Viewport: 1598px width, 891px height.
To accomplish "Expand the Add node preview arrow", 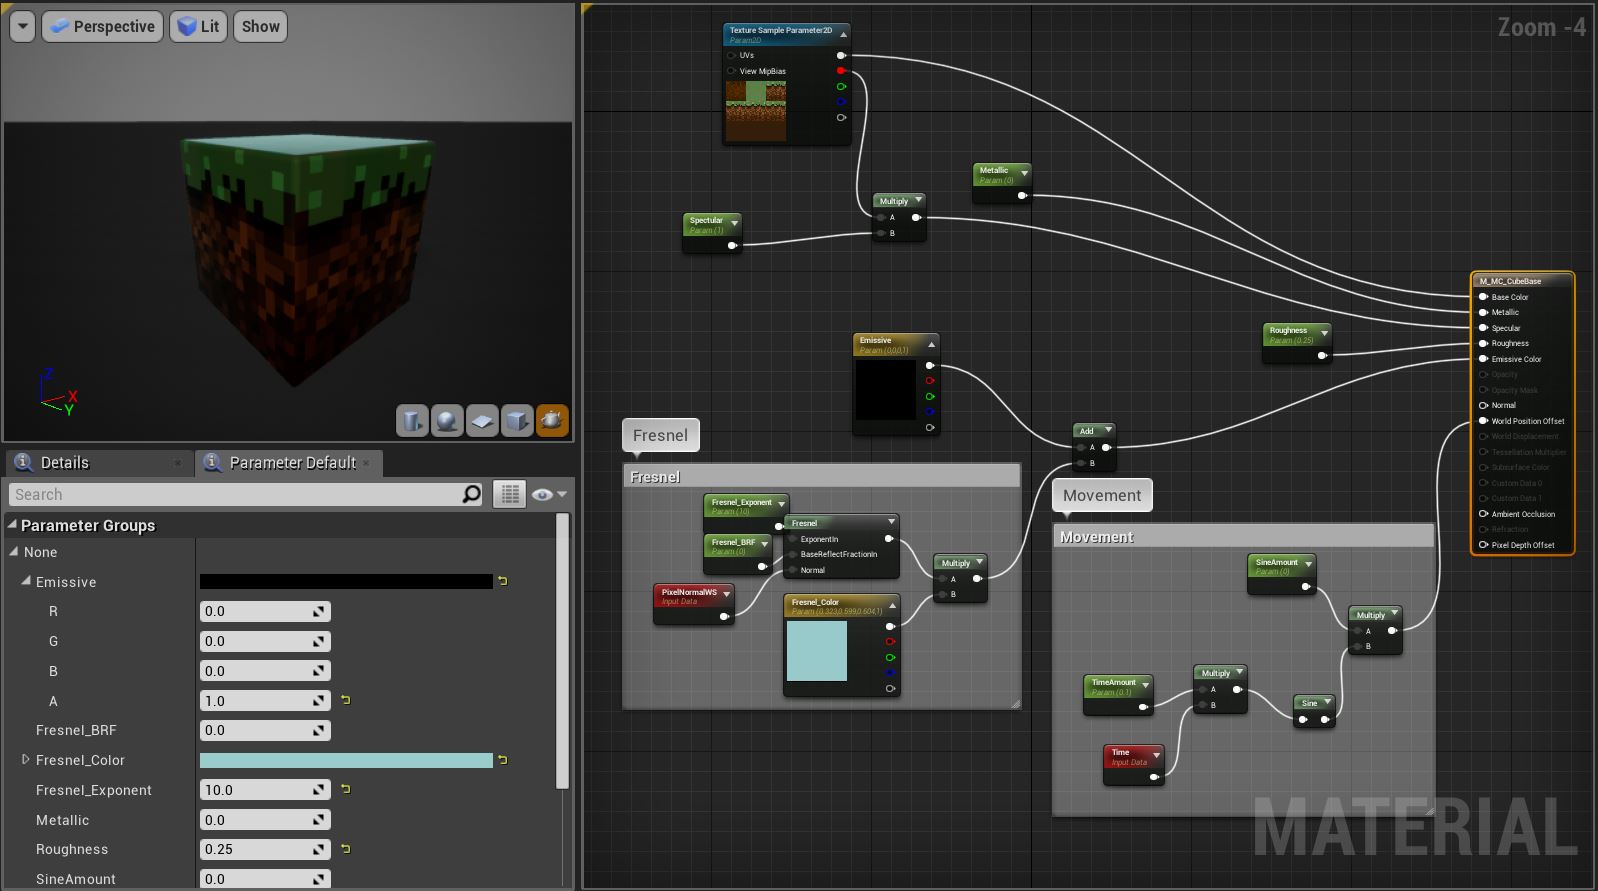I will 1107,430.
